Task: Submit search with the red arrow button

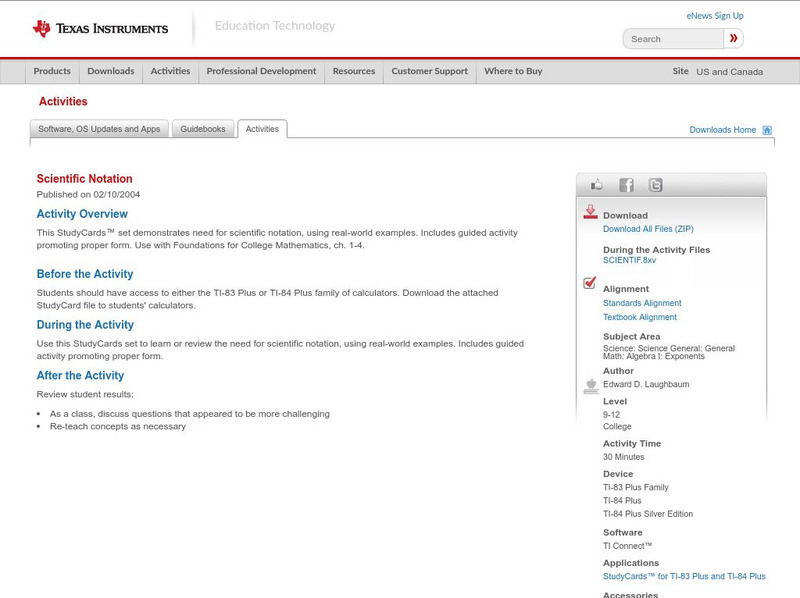Action: click(x=734, y=39)
